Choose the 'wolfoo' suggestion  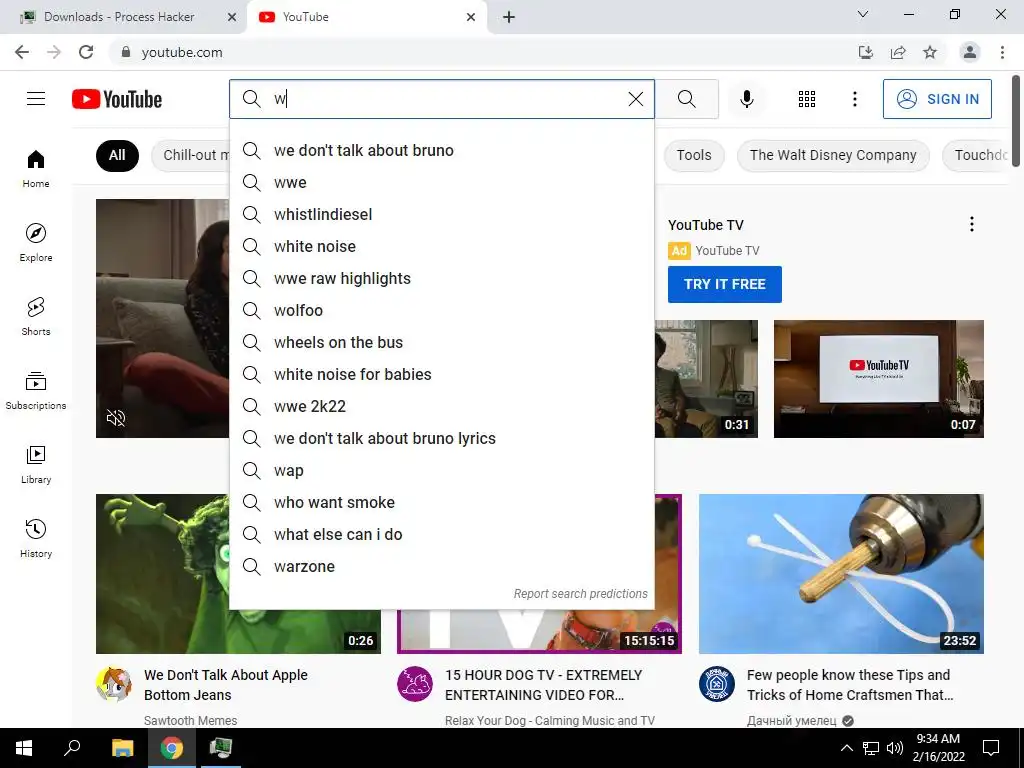[441, 310]
